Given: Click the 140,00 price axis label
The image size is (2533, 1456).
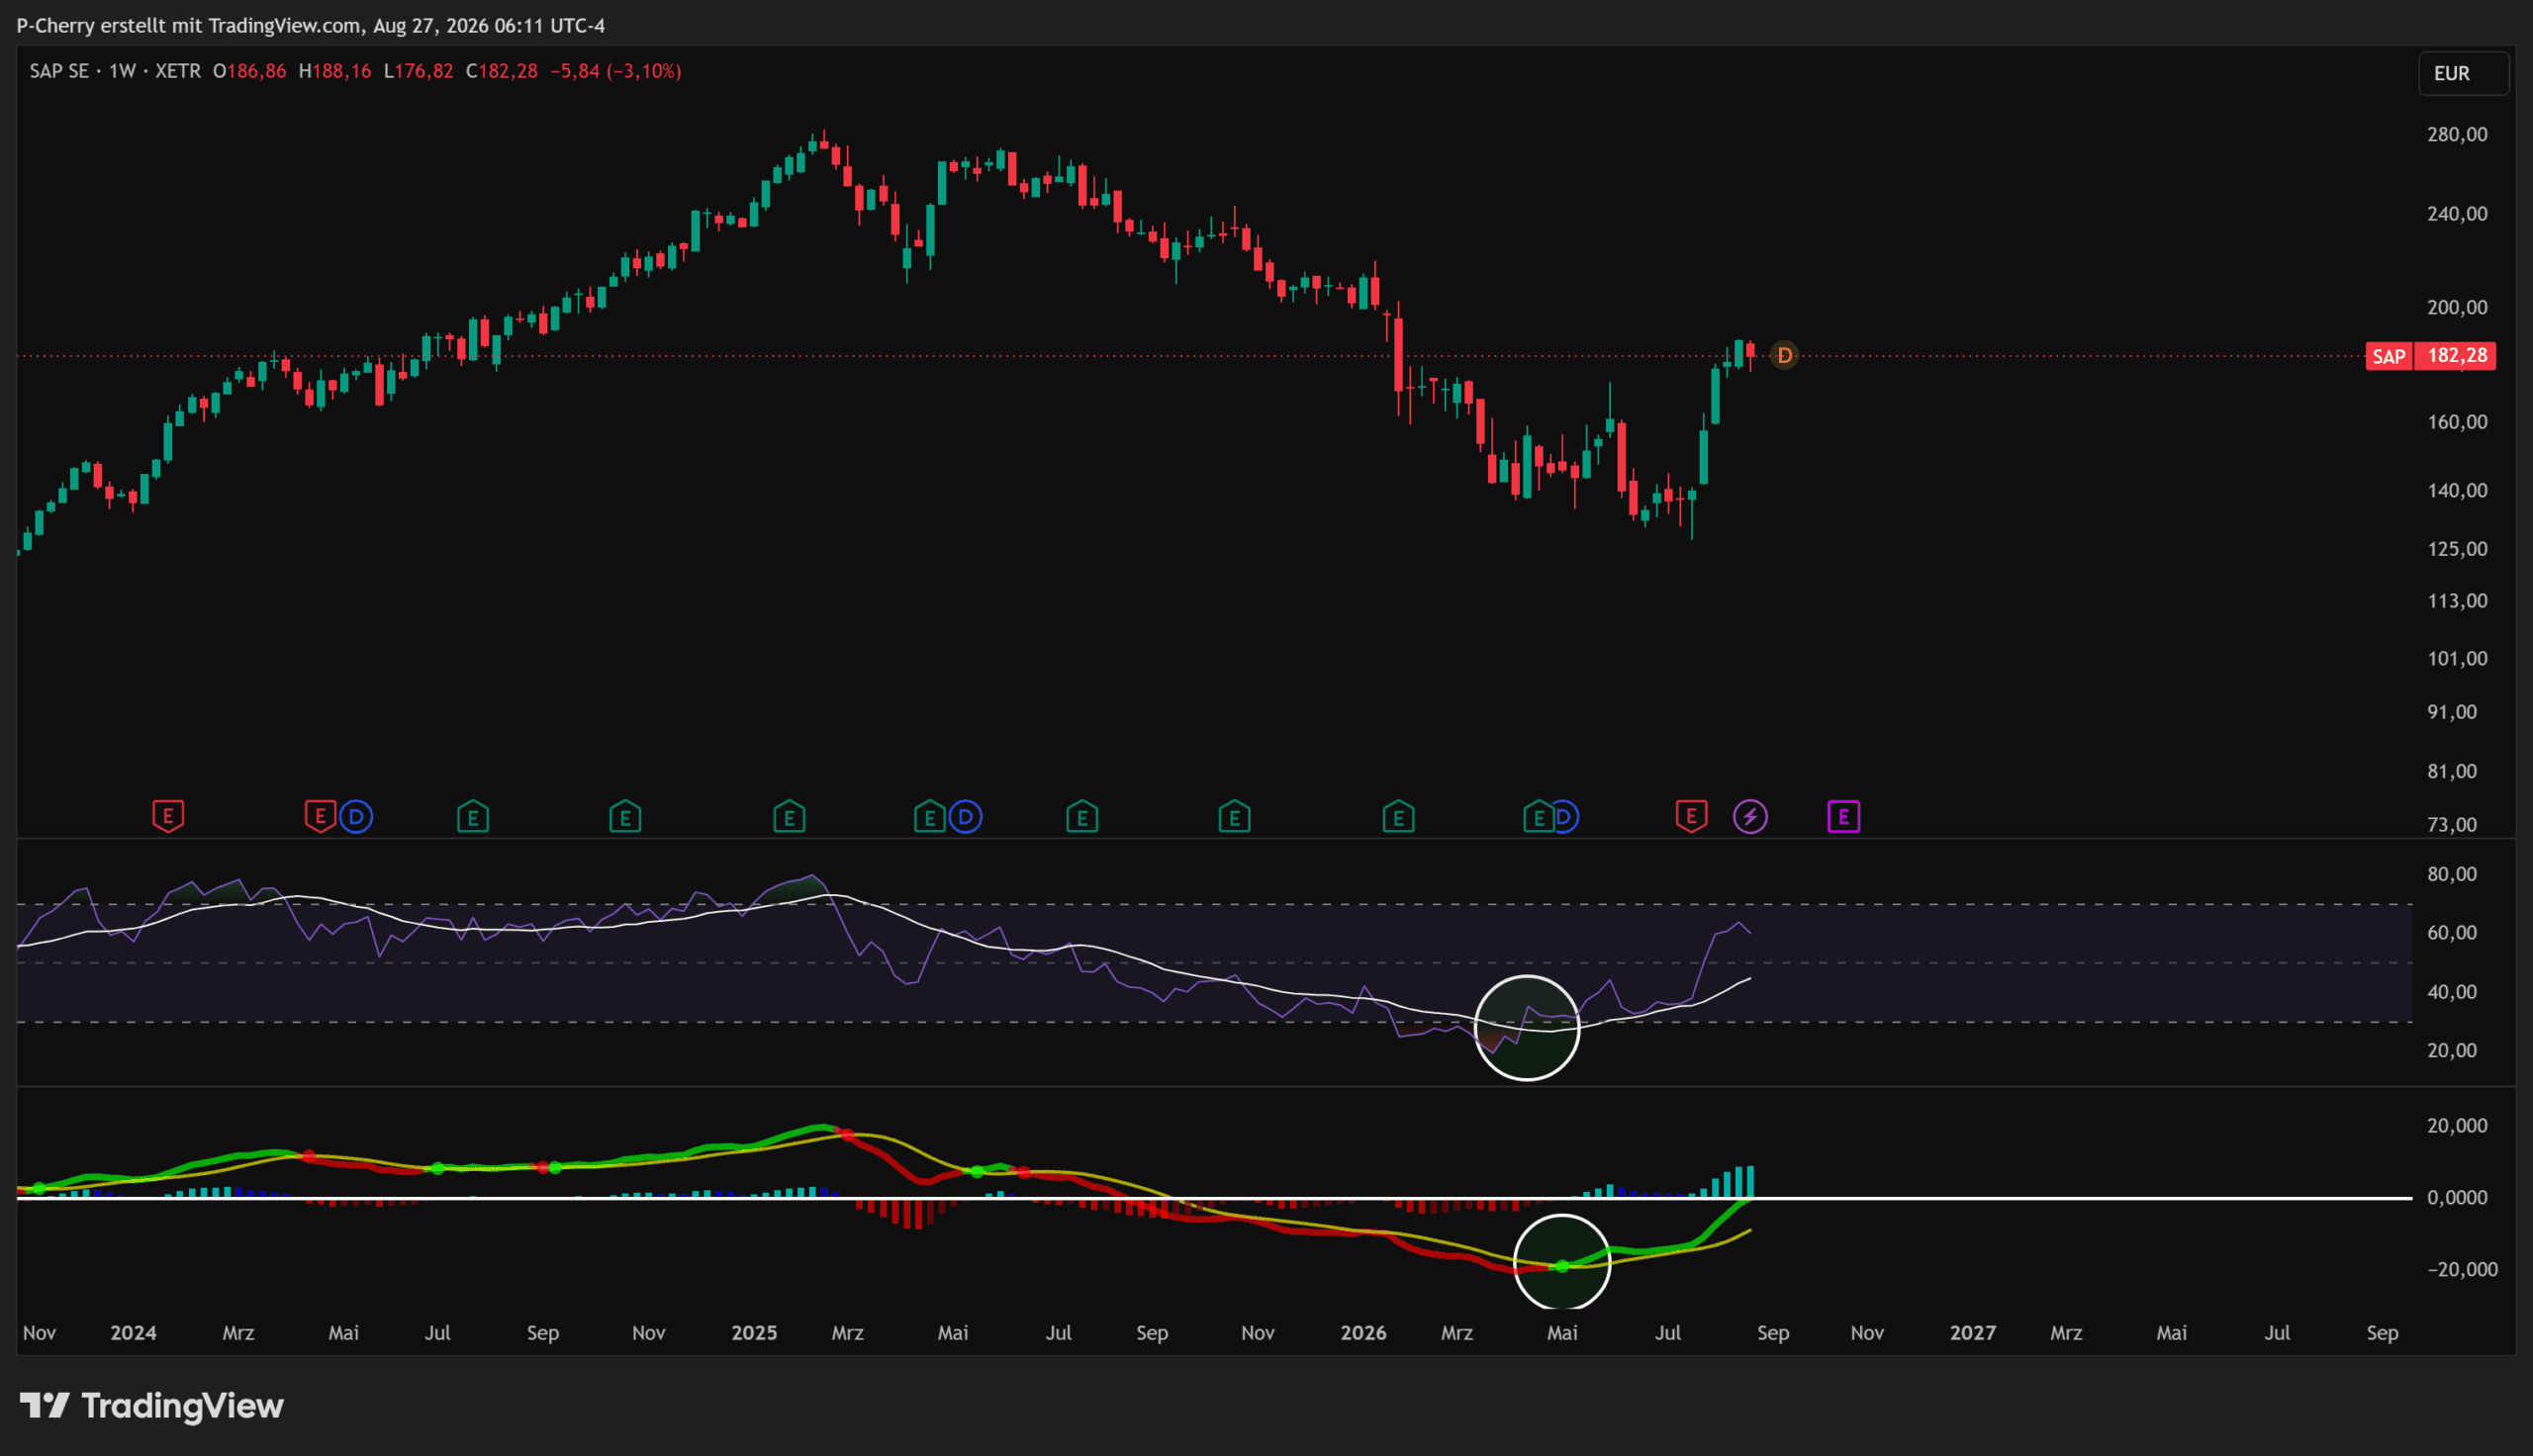Looking at the screenshot, I should coord(2457,490).
